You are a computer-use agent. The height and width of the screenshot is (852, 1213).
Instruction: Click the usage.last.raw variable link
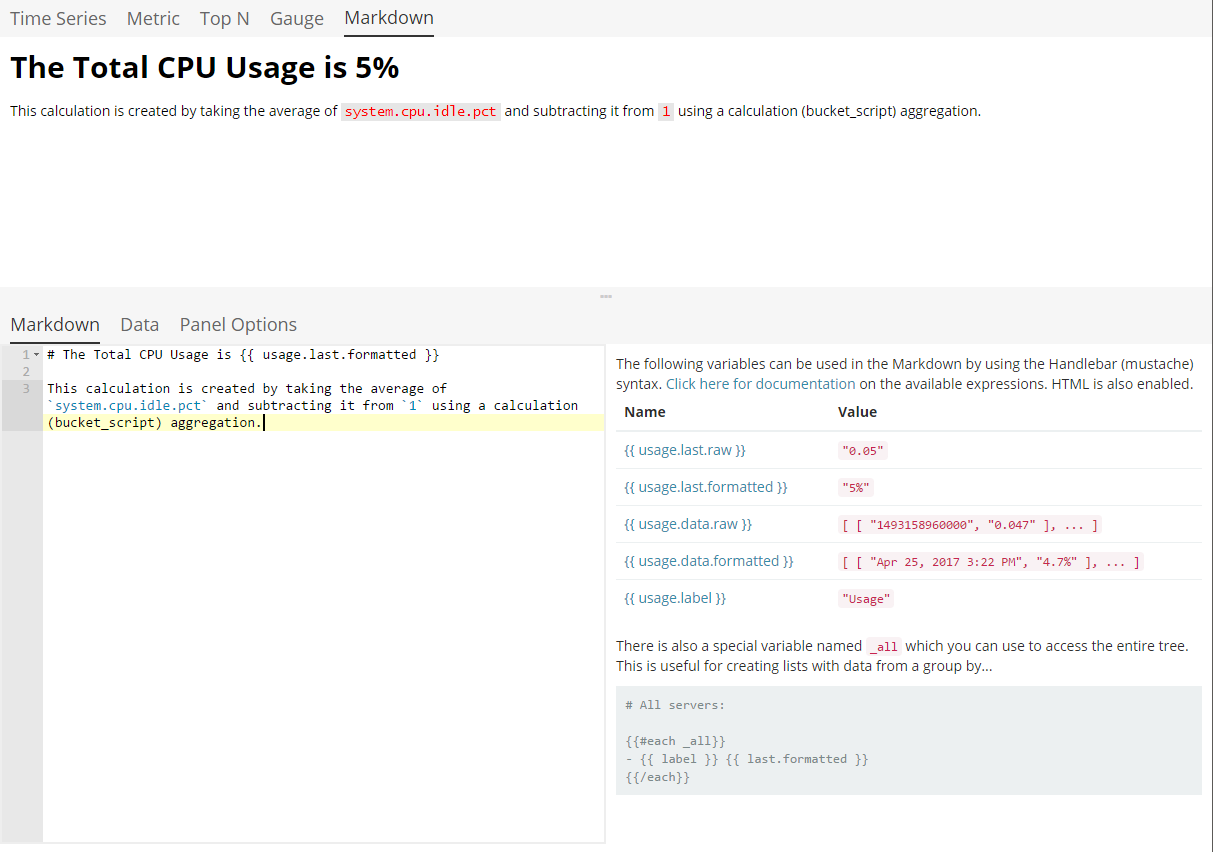point(683,449)
